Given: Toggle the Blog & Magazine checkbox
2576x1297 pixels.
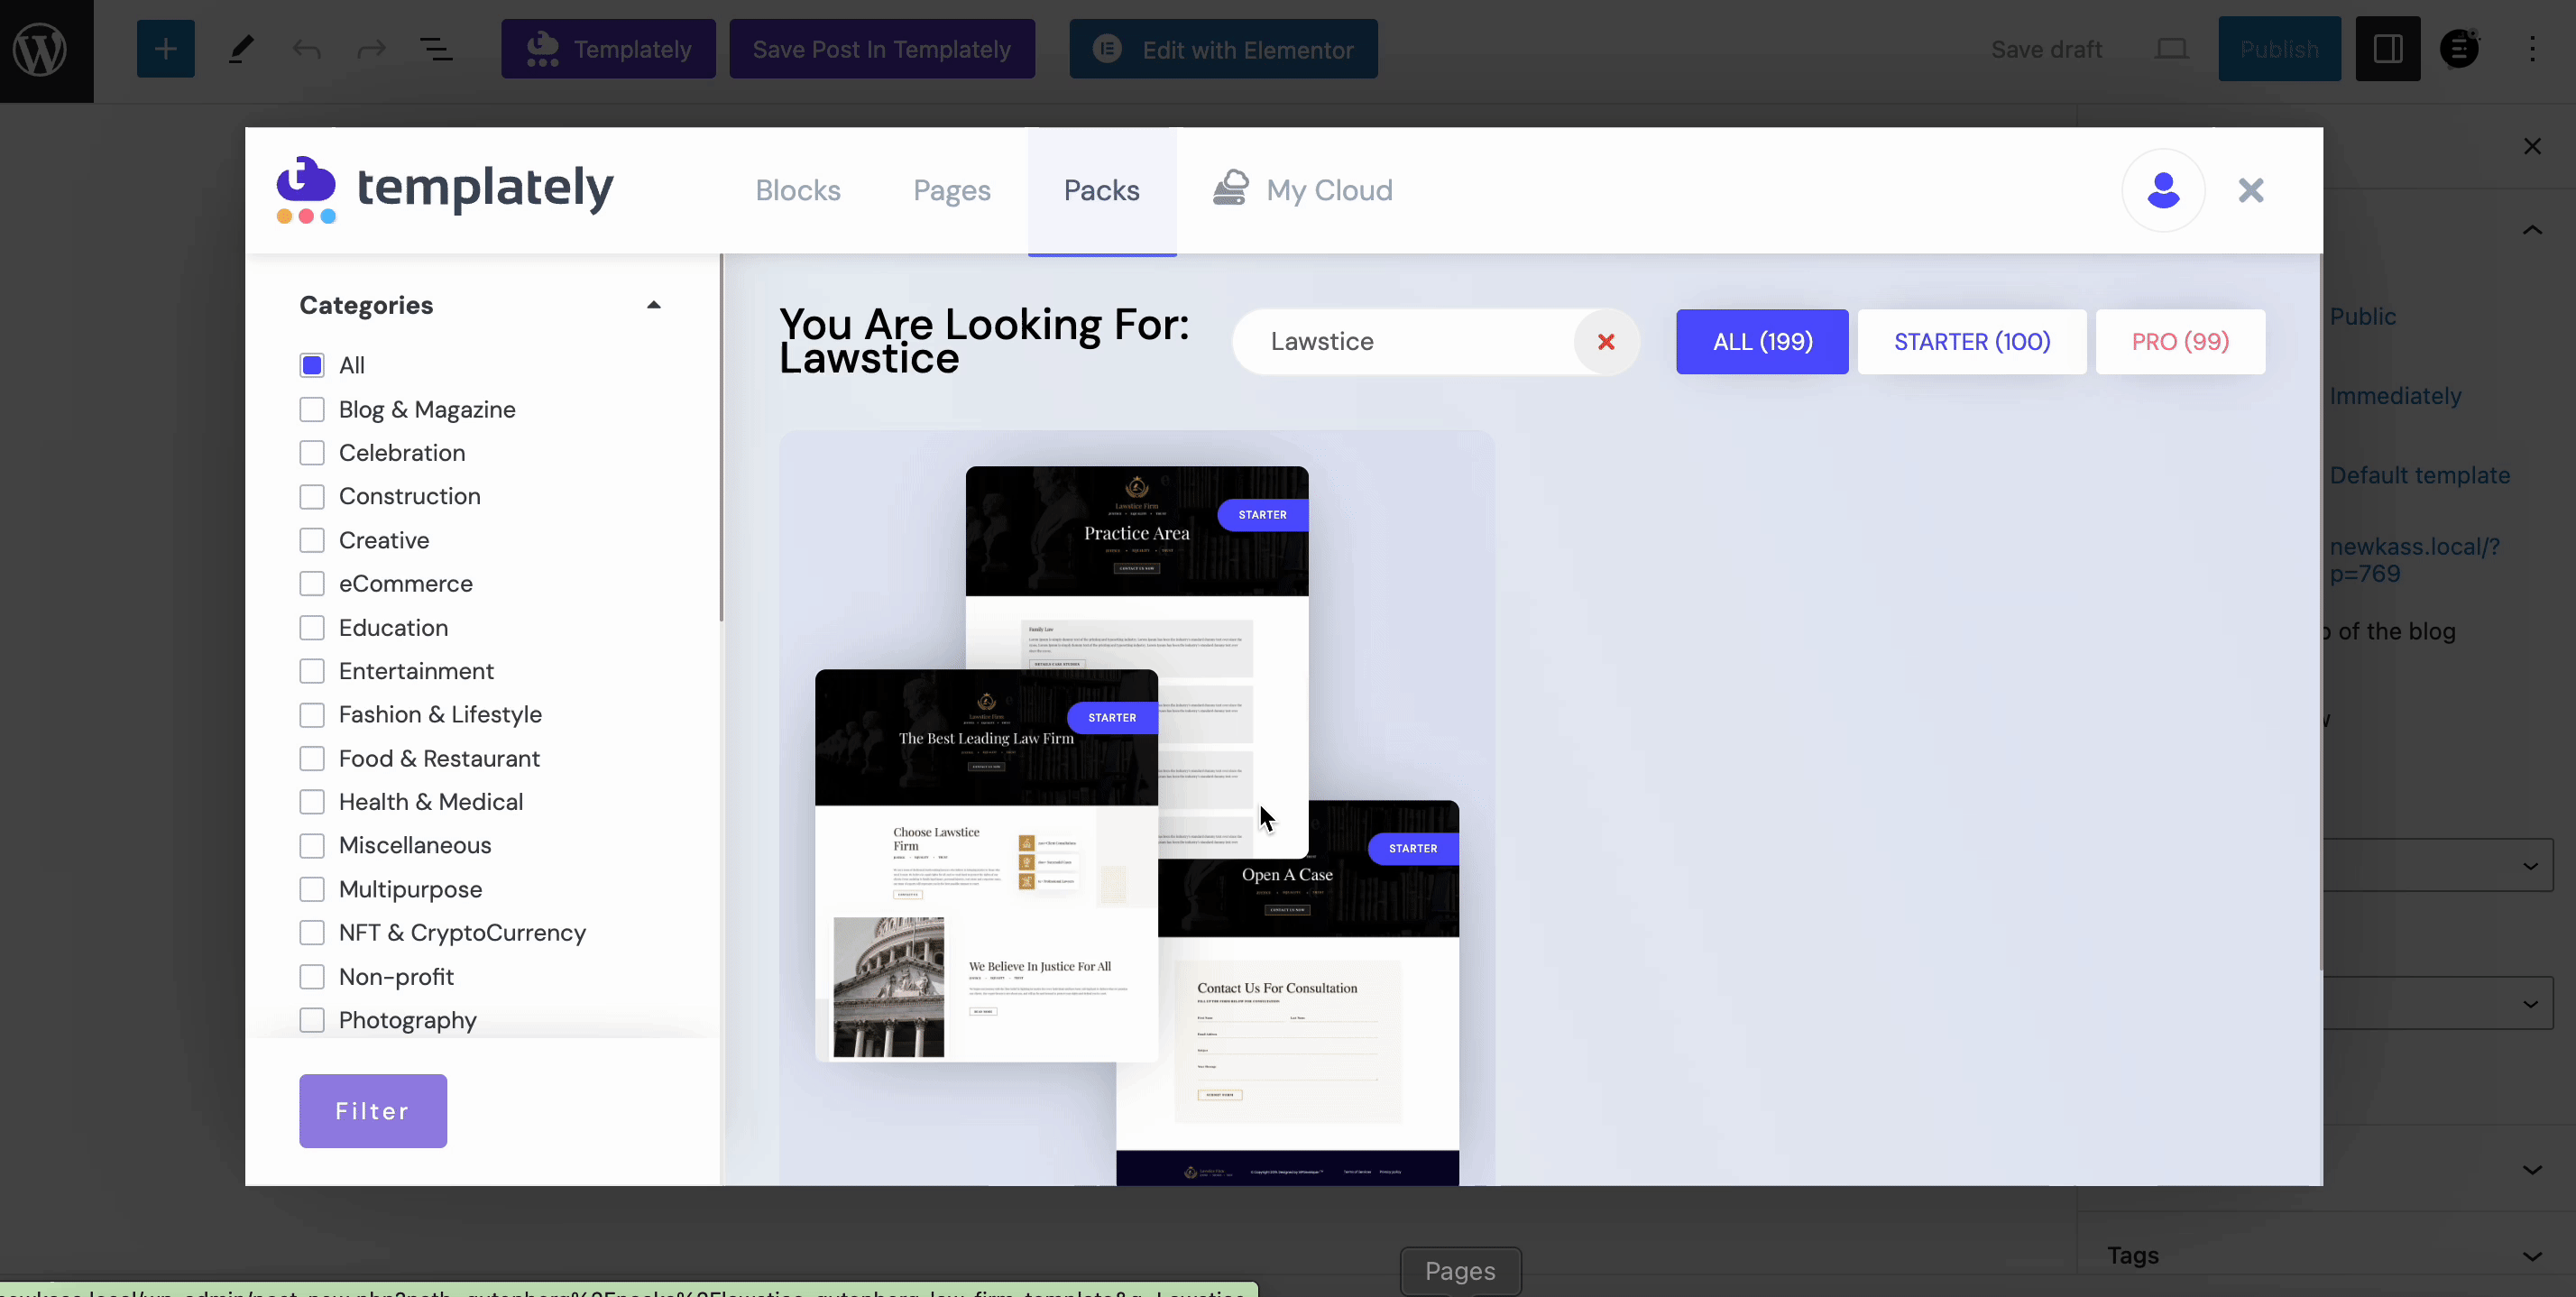Looking at the screenshot, I should (311, 409).
